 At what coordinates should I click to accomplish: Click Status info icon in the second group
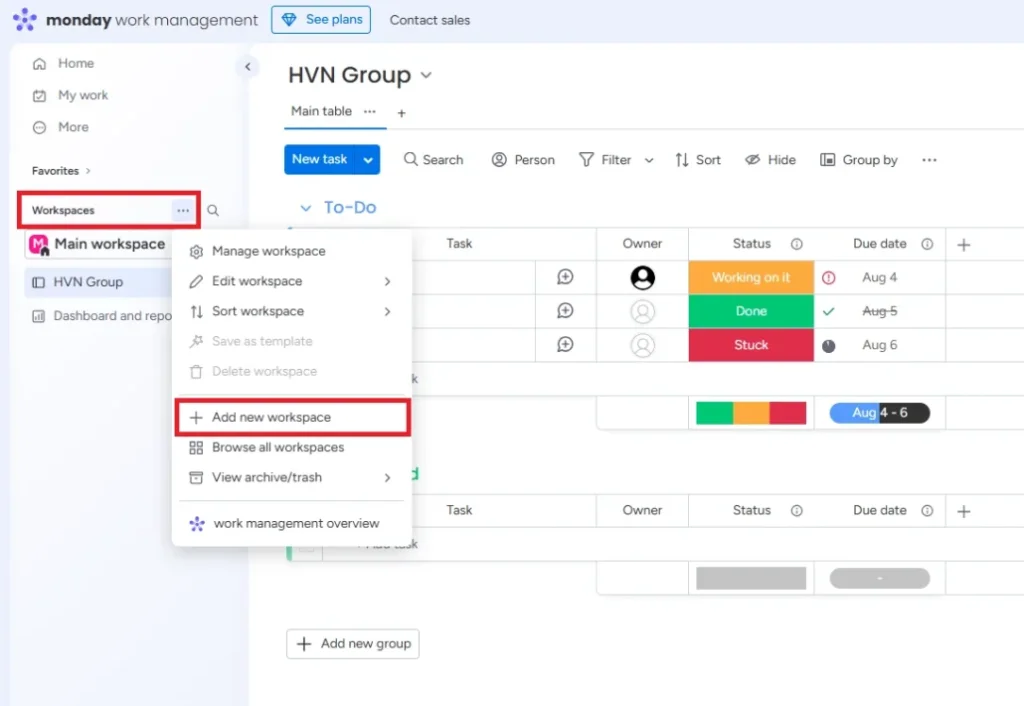pyautogui.click(x=797, y=511)
